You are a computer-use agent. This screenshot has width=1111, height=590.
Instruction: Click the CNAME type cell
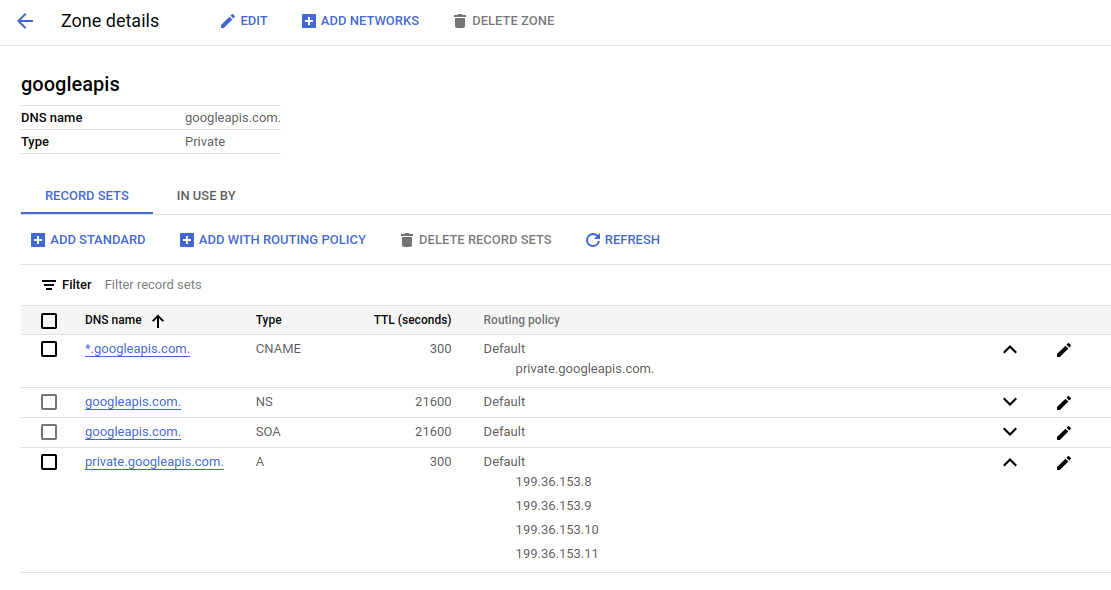[x=278, y=348]
